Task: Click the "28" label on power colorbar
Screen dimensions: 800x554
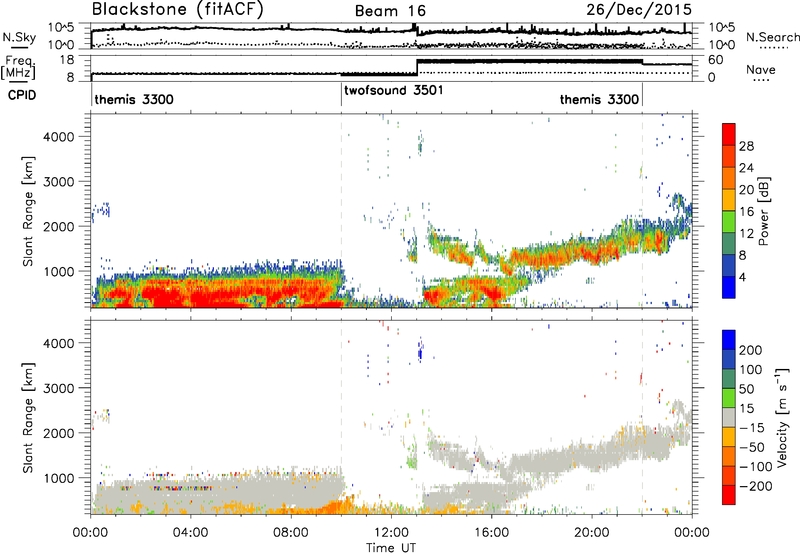Action: click(x=746, y=146)
